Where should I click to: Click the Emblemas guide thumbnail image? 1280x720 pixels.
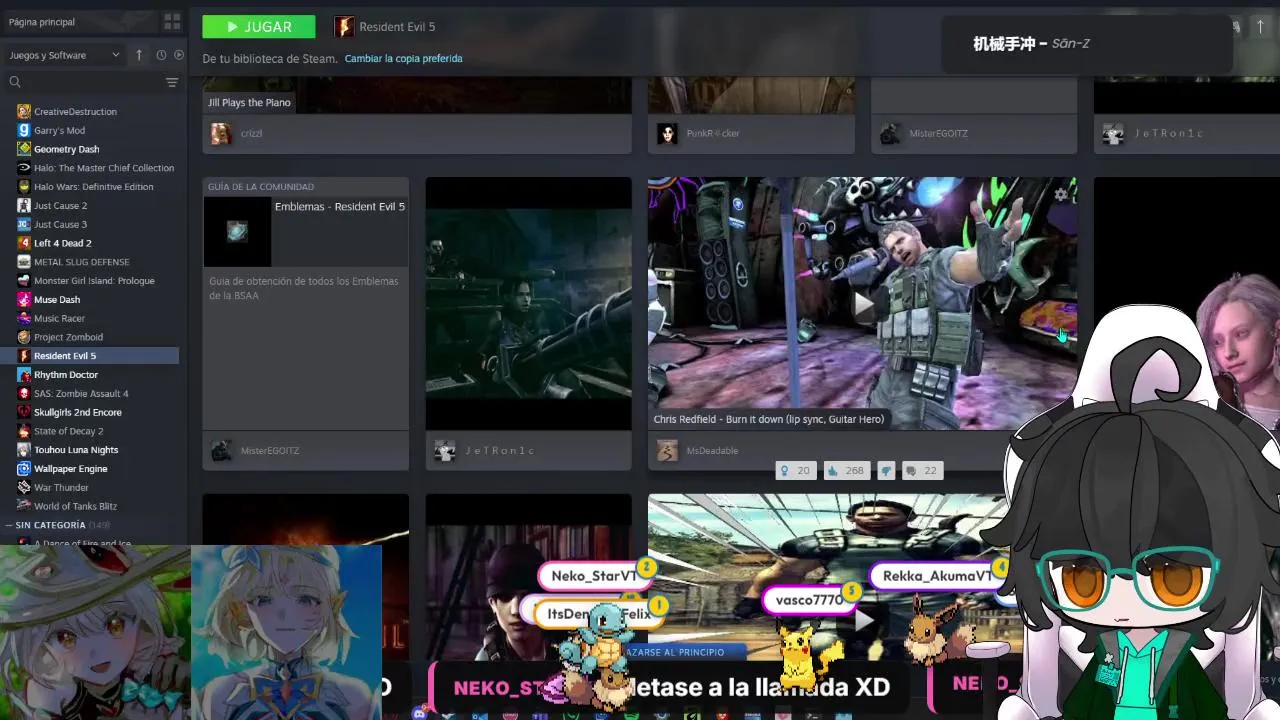237,232
